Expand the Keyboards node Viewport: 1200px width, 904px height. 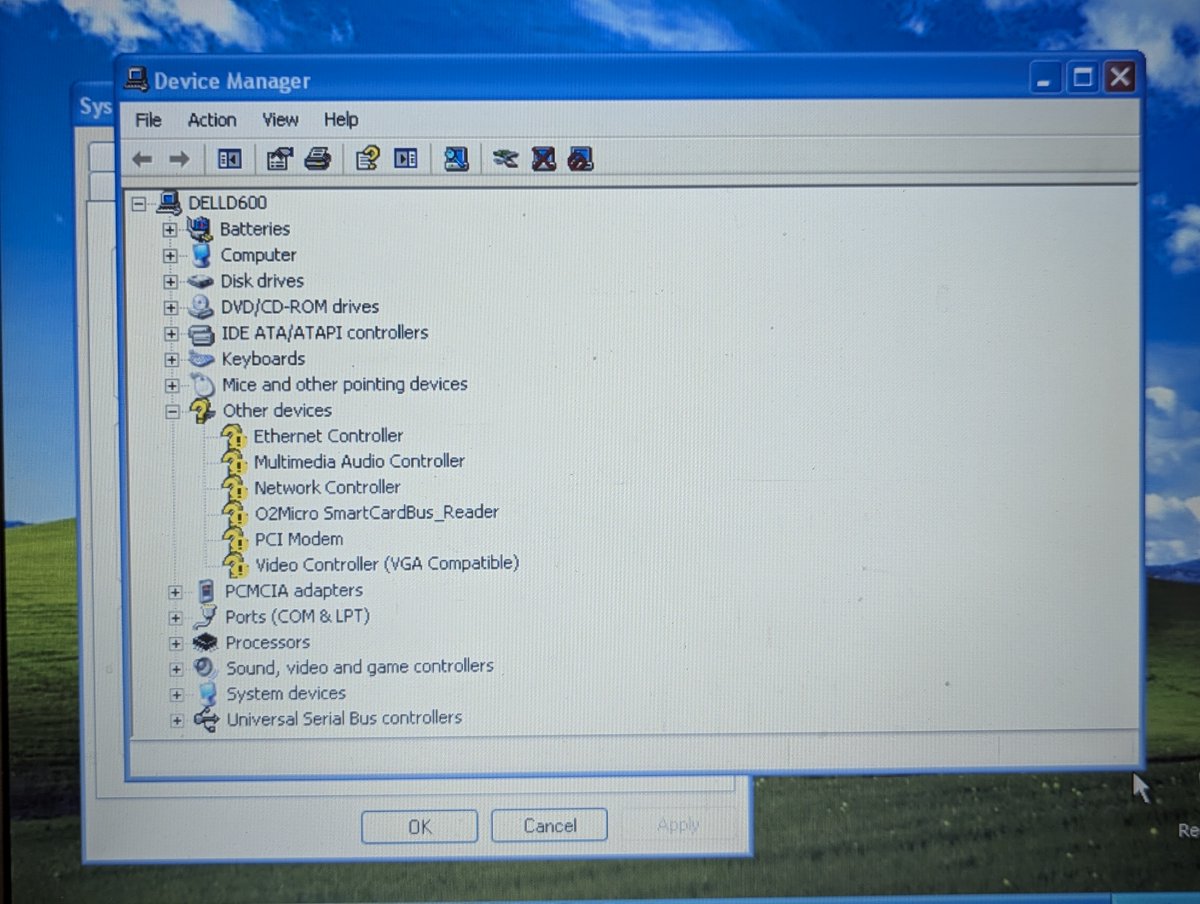tap(172, 359)
